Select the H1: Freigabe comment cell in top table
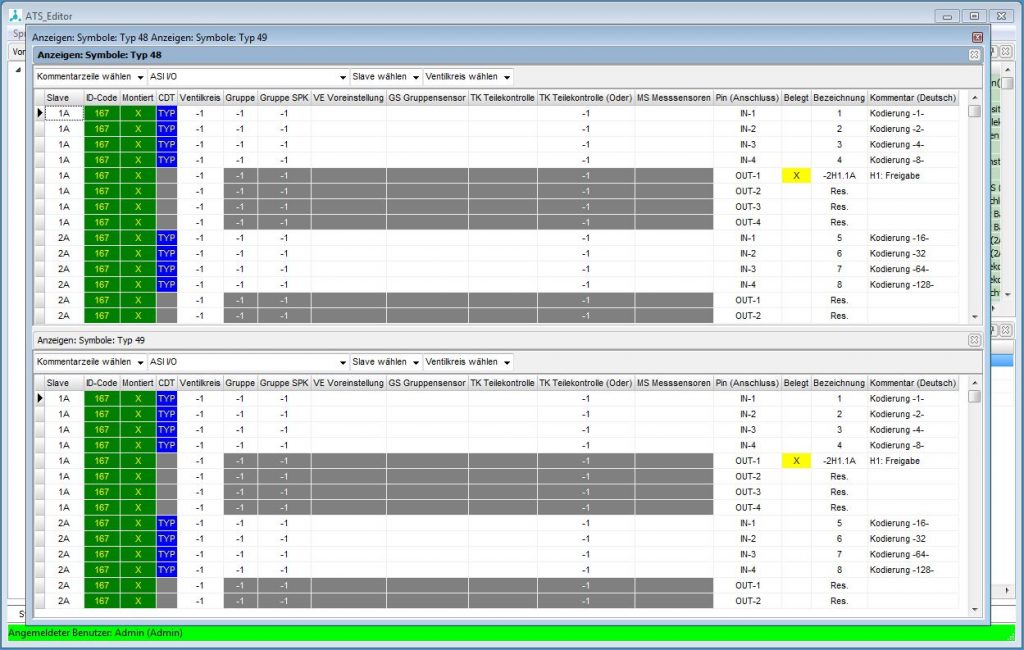1024x650 pixels. (x=913, y=176)
